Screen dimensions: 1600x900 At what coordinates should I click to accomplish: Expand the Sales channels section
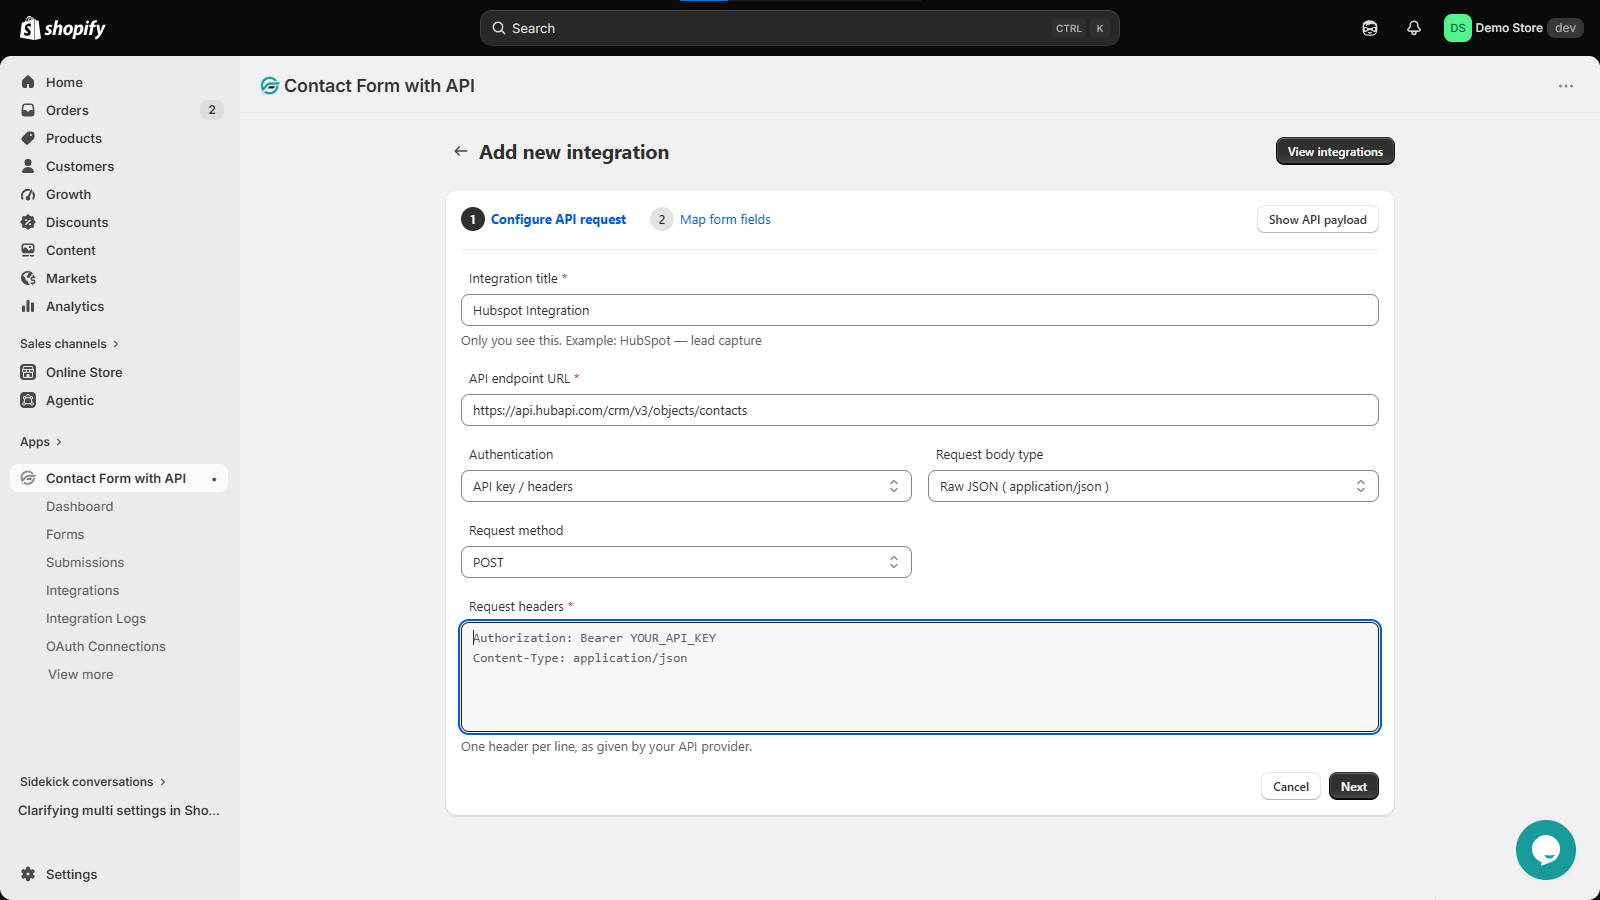(69, 344)
